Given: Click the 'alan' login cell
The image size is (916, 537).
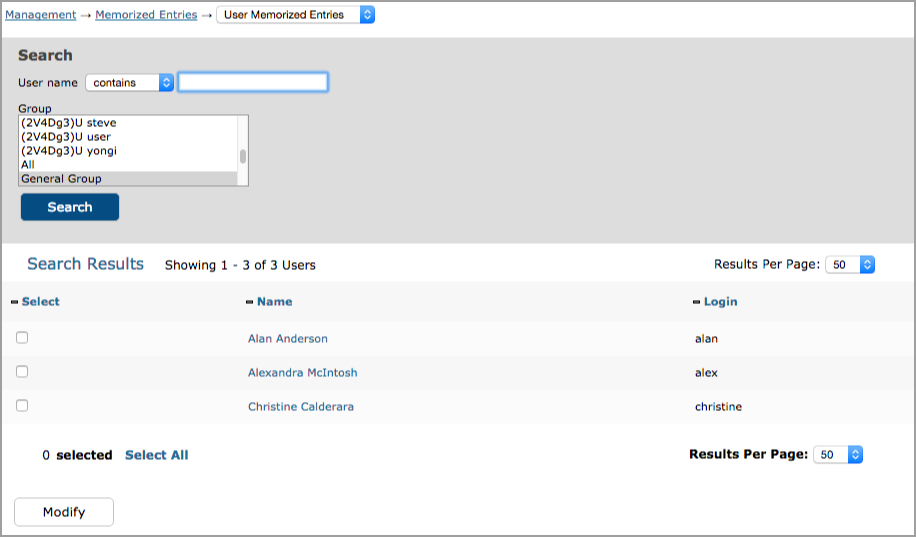Looking at the screenshot, I should [706, 338].
